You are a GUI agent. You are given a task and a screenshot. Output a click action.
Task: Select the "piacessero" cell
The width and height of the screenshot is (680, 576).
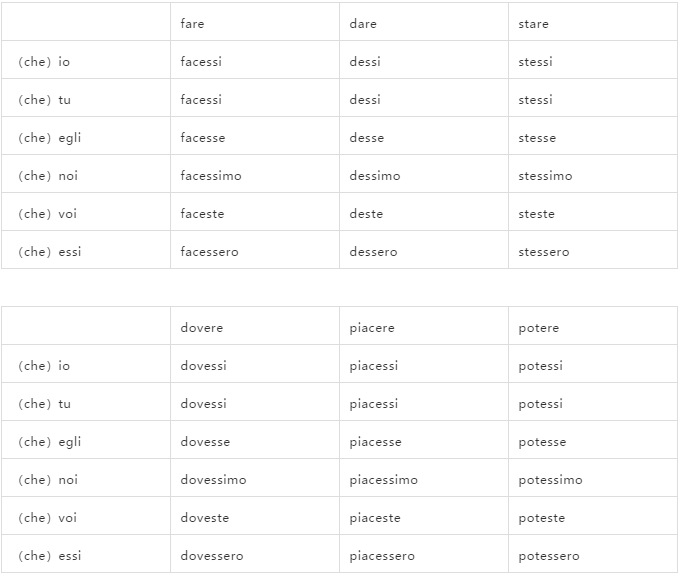pos(382,556)
